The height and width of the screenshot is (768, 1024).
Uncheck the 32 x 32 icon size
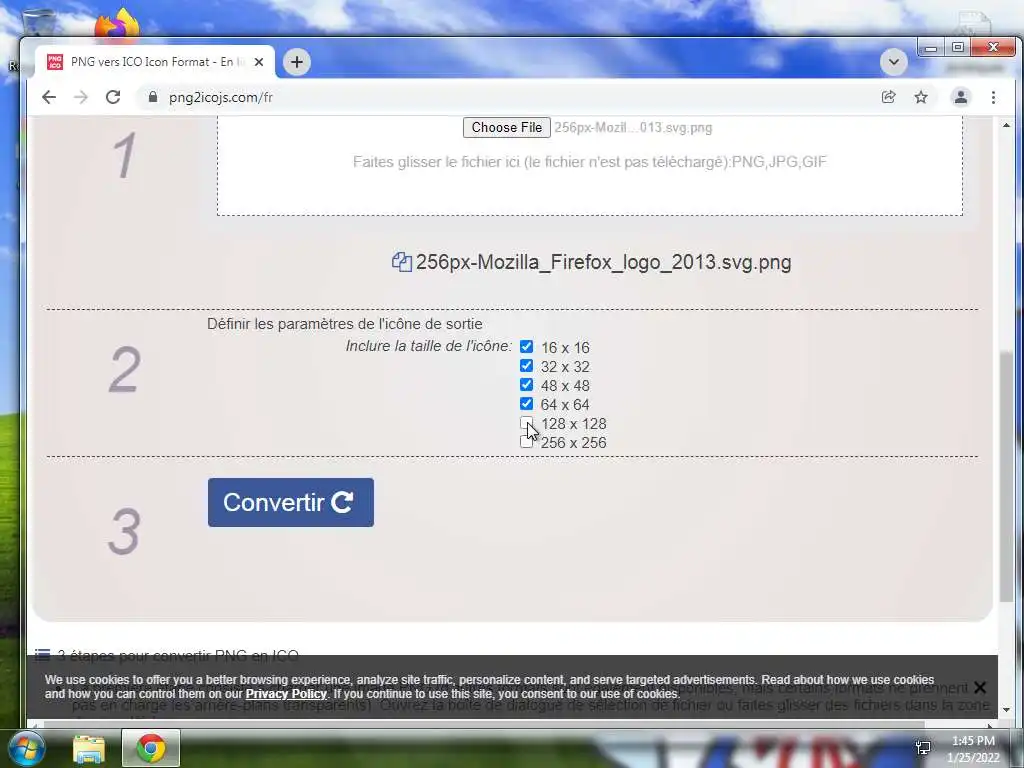(x=526, y=366)
